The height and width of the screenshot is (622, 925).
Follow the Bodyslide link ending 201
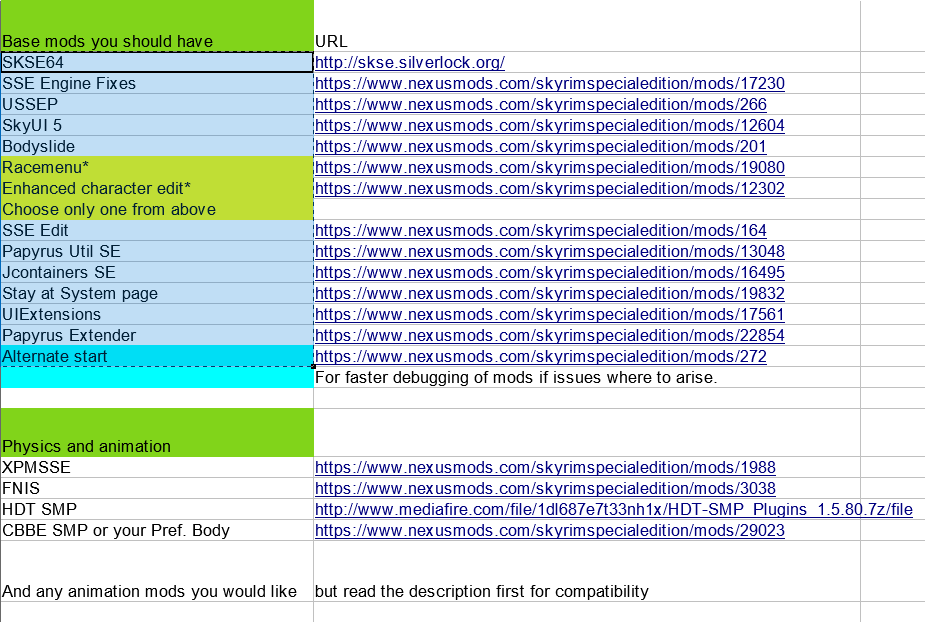click(540, 147)
